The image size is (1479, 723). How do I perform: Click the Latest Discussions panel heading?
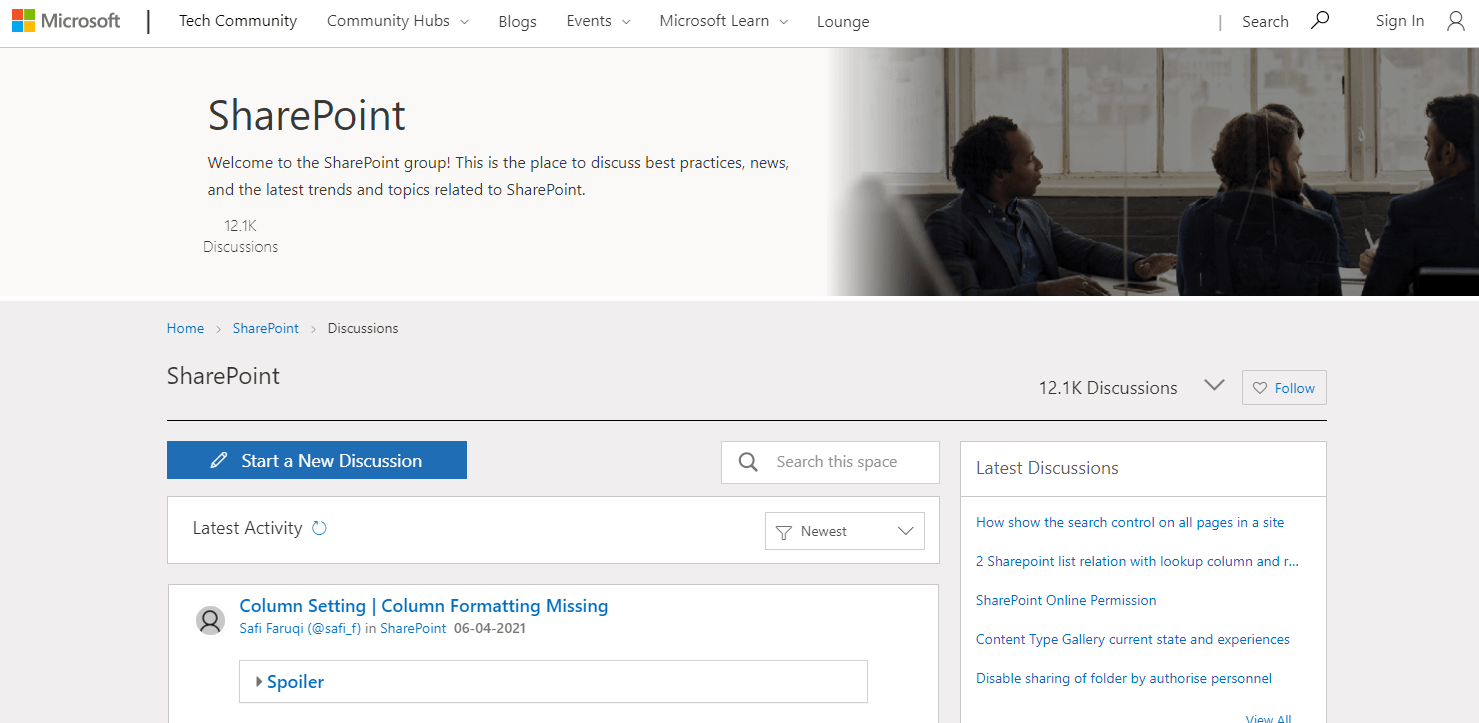coord(1047,468)
